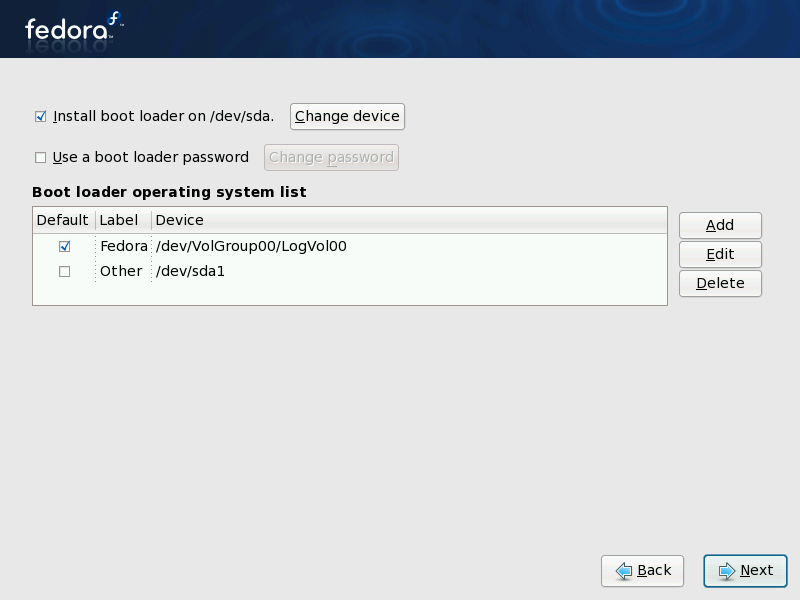The height and width of the screenshot is (600, 800).
Task: Uncheck Install boot loader on /dev/sda
Action: (x=41, y=117)
